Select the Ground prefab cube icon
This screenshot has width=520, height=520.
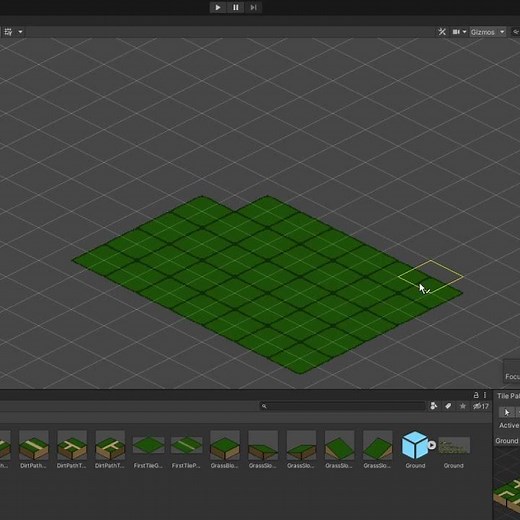pos(415,445)
